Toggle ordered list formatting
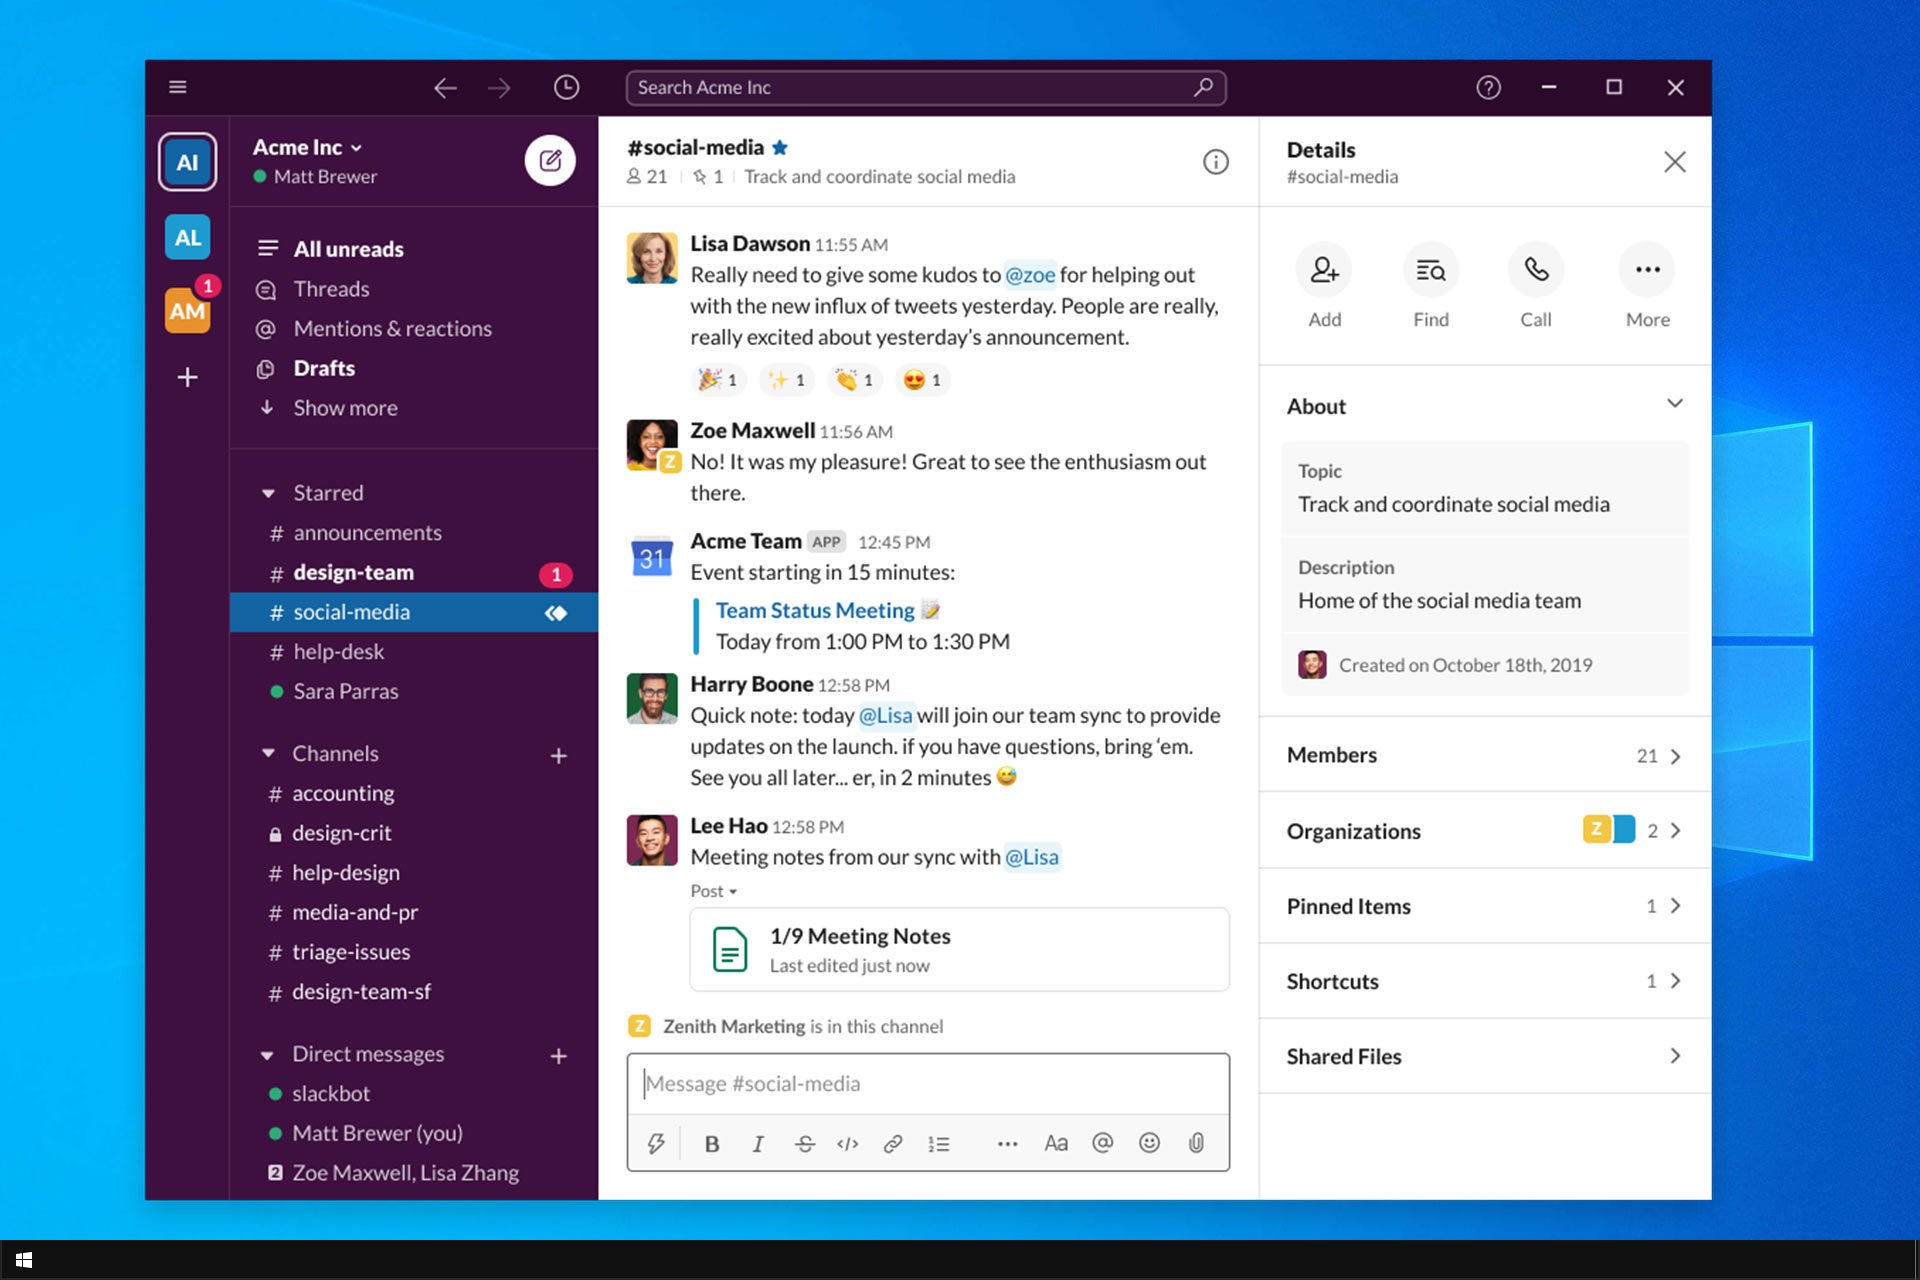The height and width of the screenshot is (1280, 1920). point(938,1144)
